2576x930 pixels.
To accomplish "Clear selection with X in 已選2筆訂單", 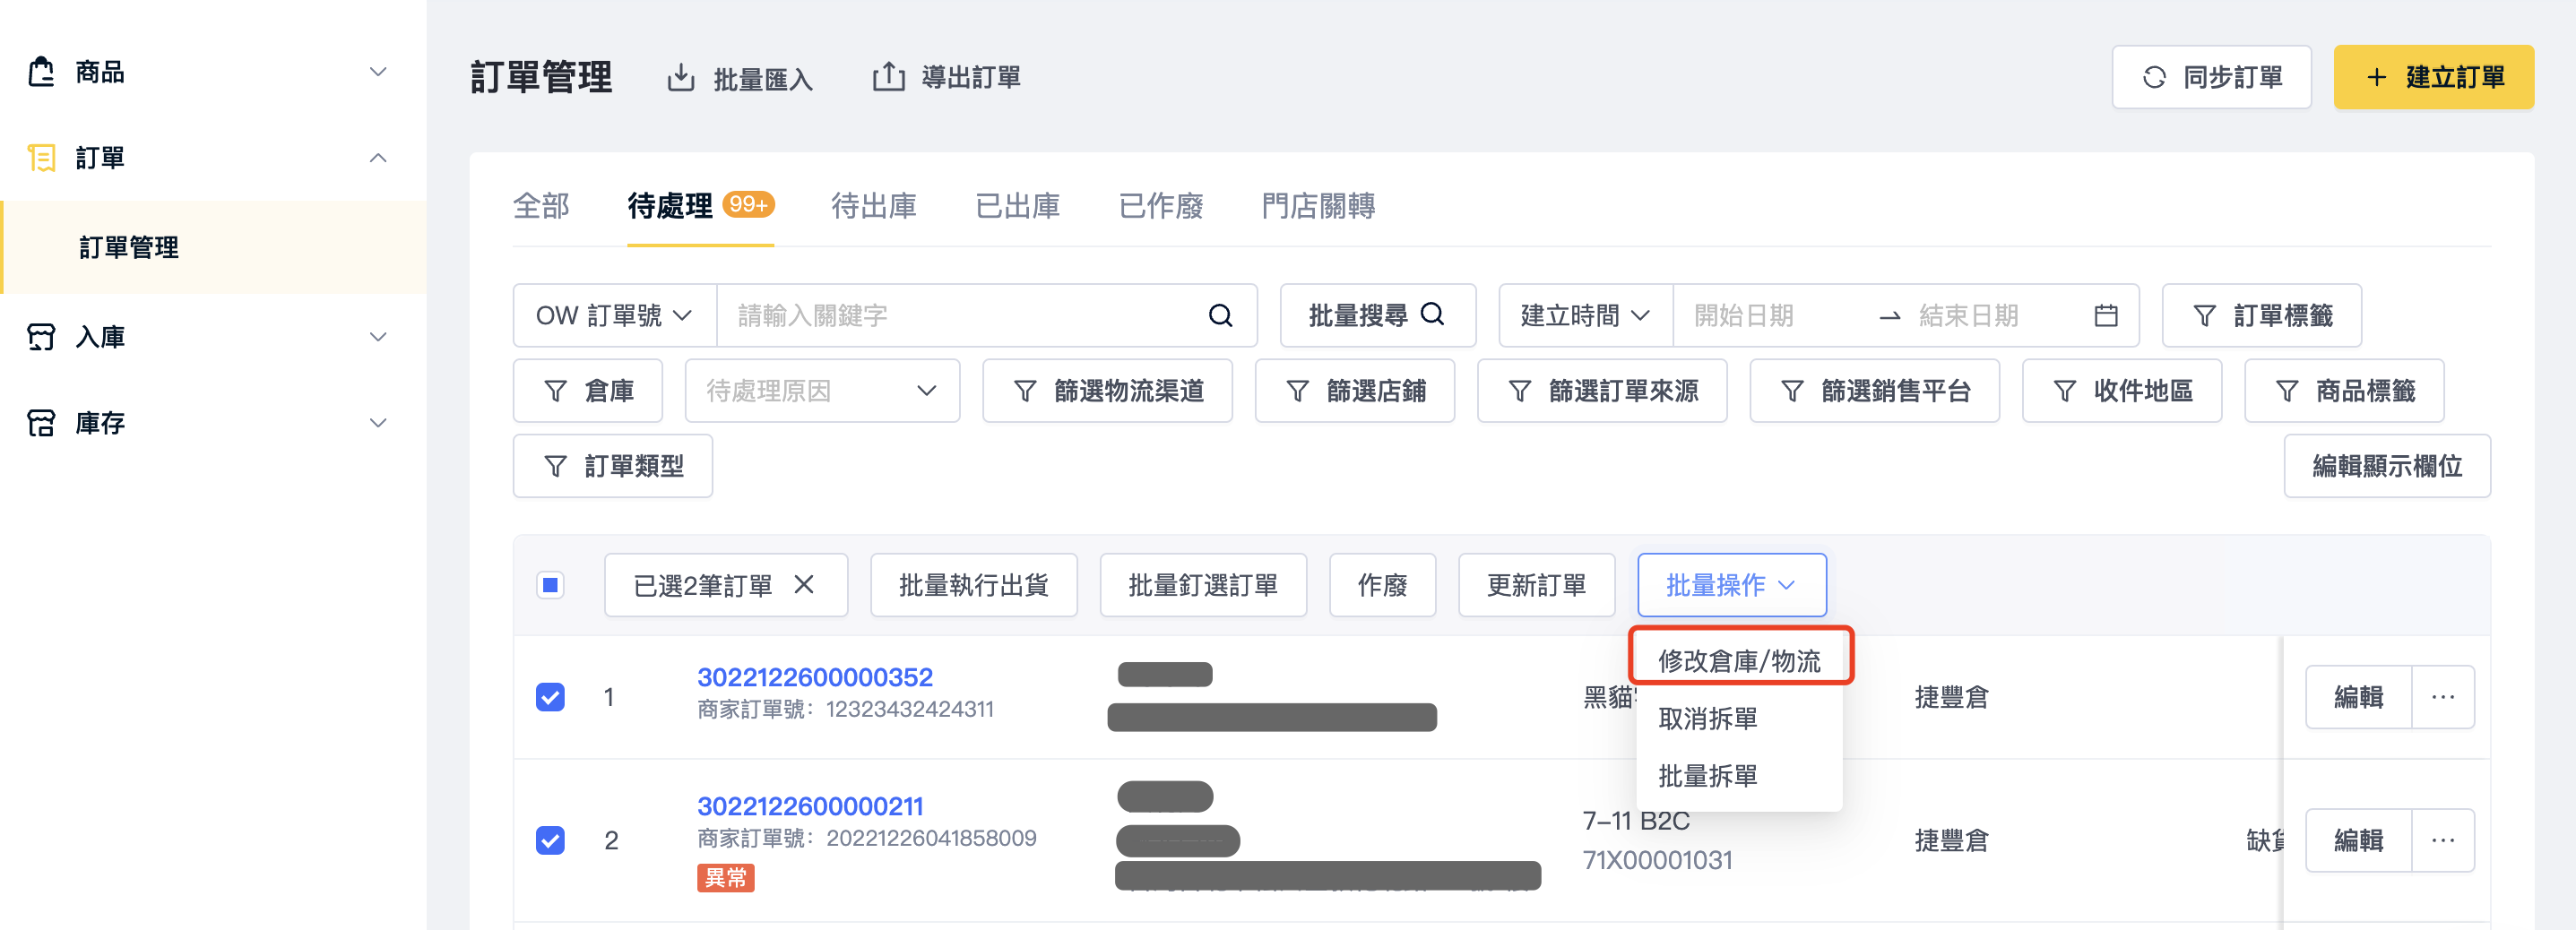I will (x=804, y=584).
